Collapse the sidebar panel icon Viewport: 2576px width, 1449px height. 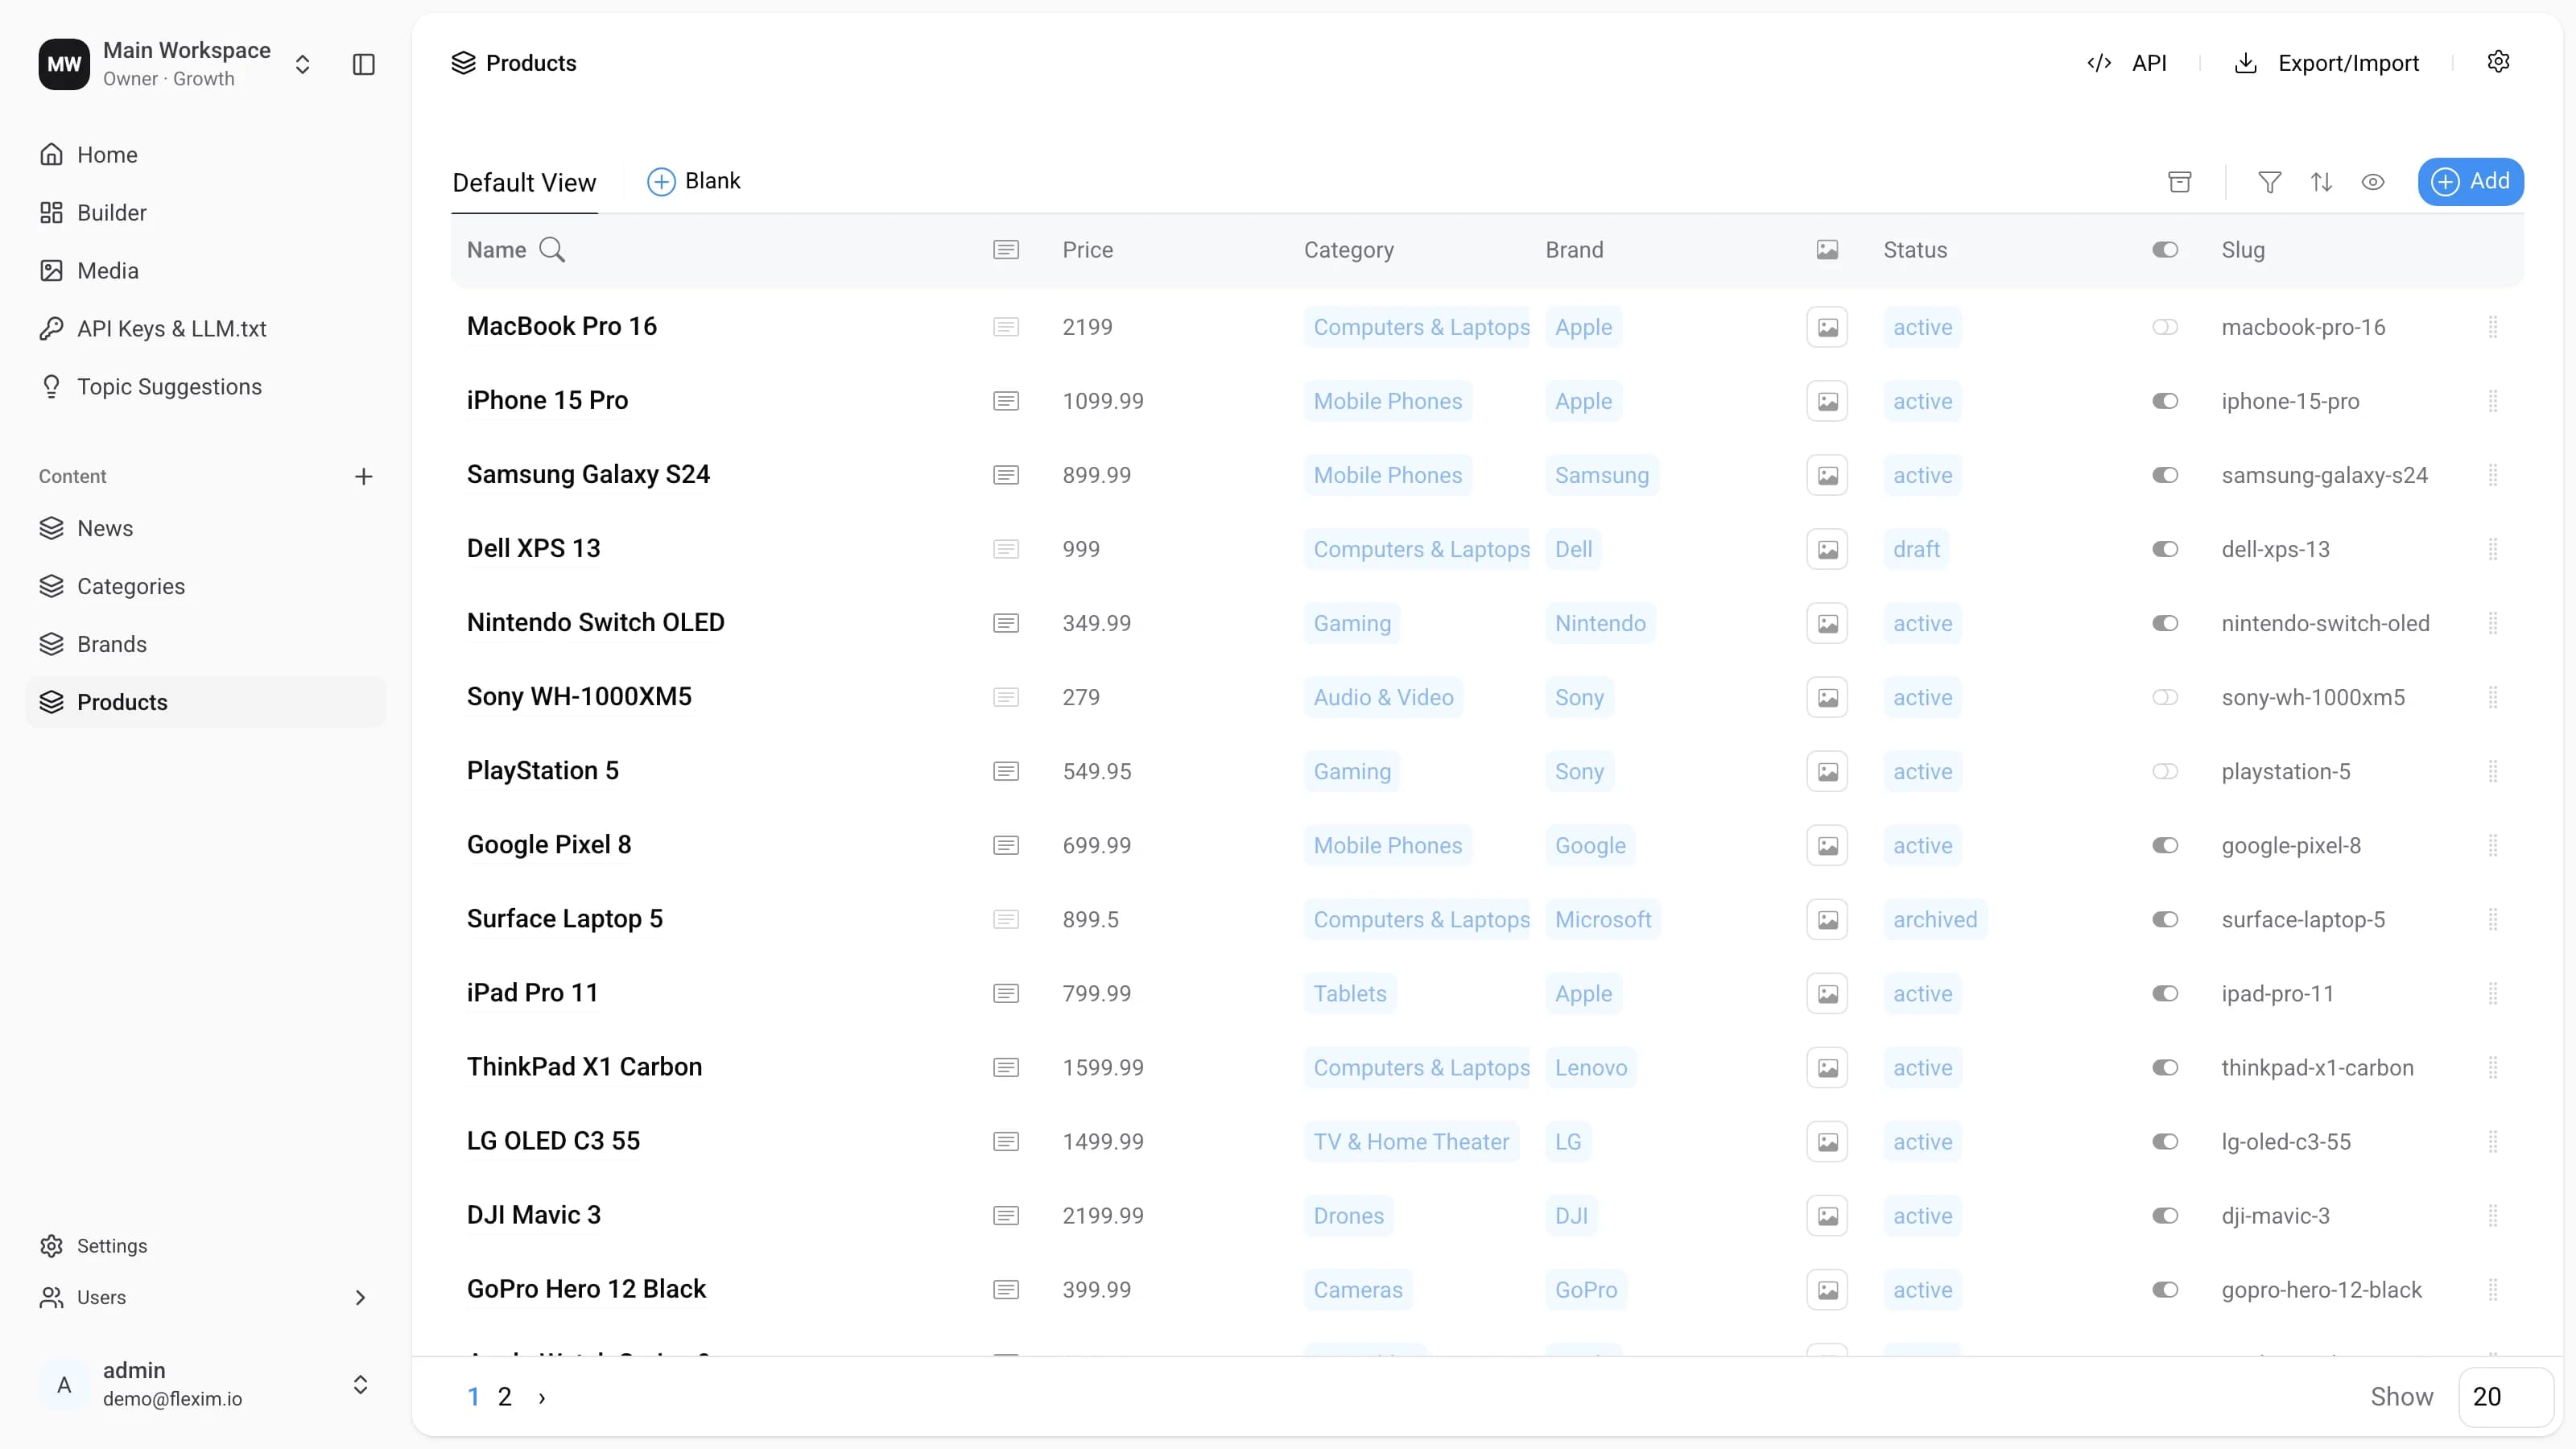click(364, 64)
